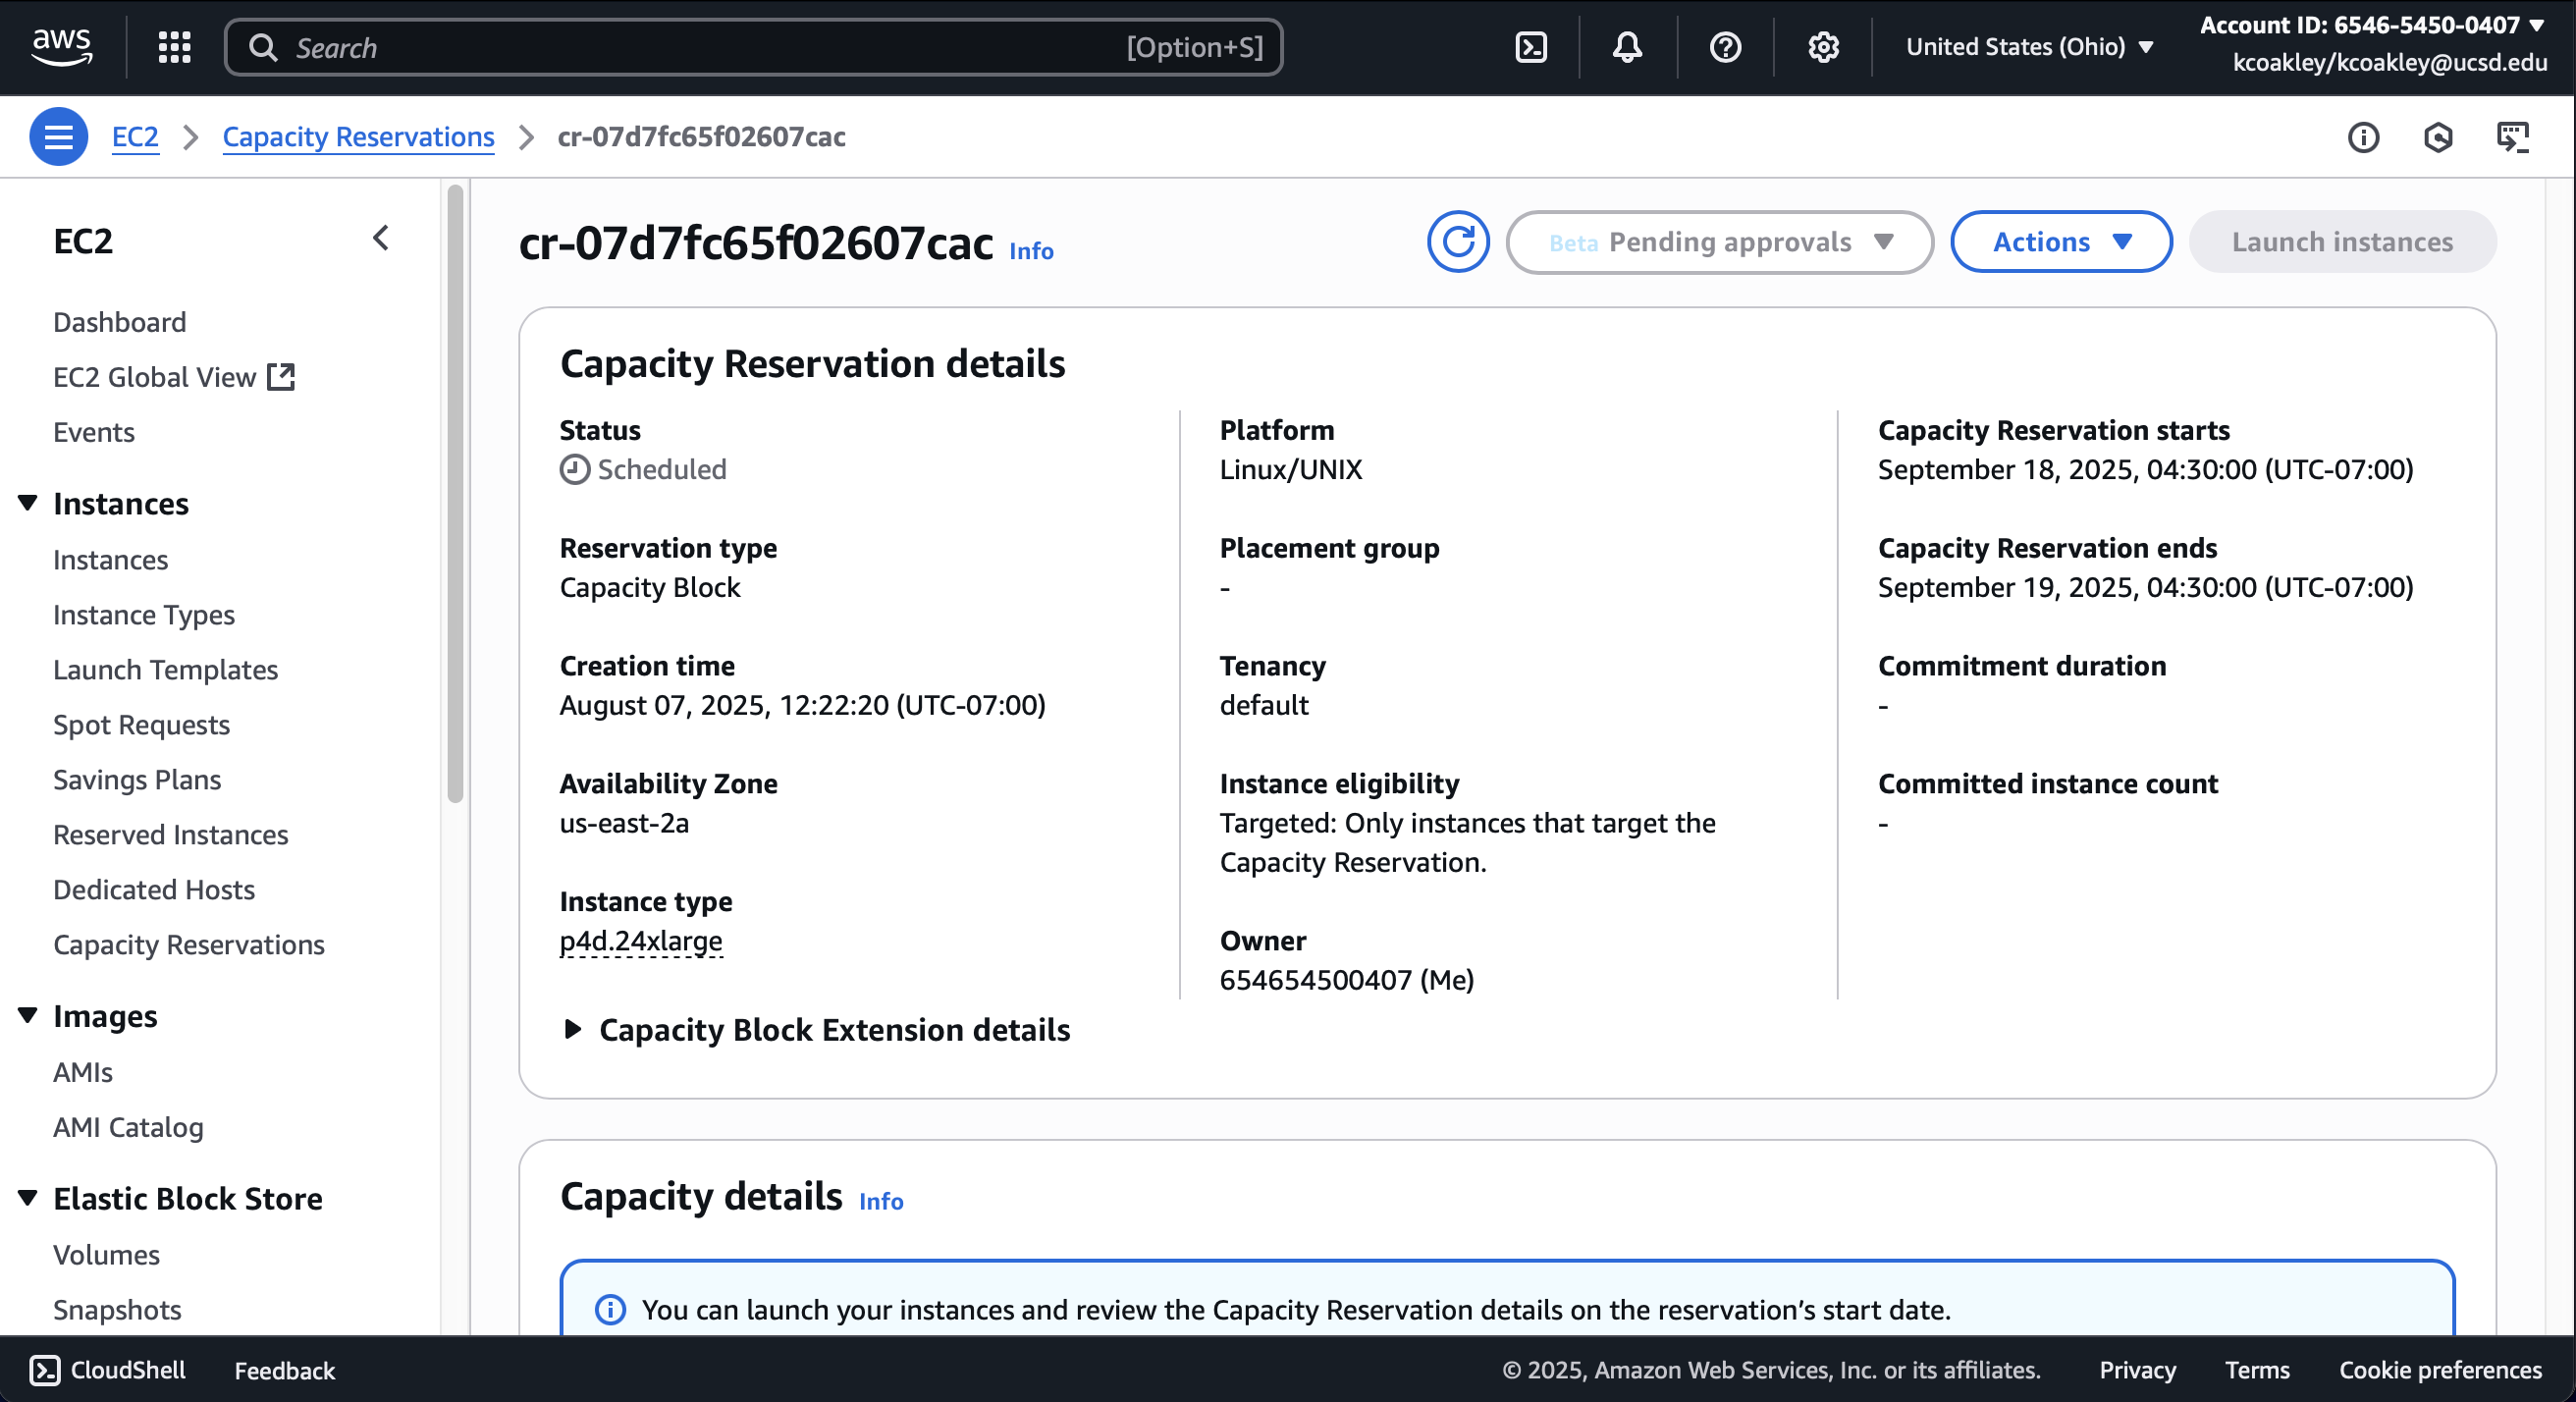This screenshot has width=2576, height=1402.
Task: Open the Actions dropdown
Action: click(2060, 242)
